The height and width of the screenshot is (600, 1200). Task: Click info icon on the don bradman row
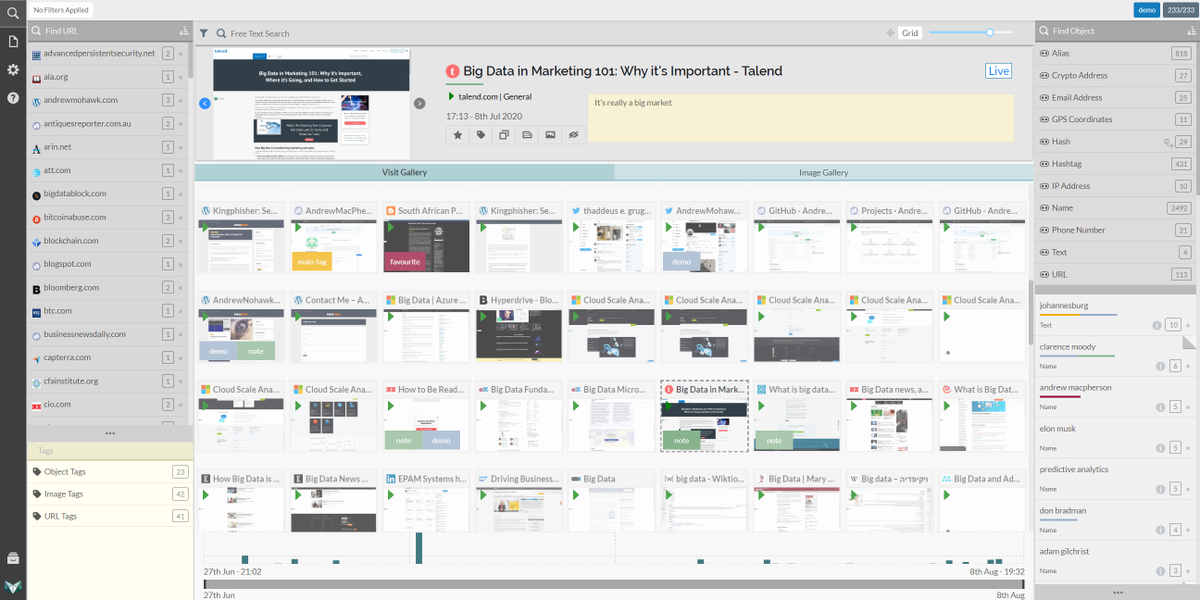(1160, 530)
